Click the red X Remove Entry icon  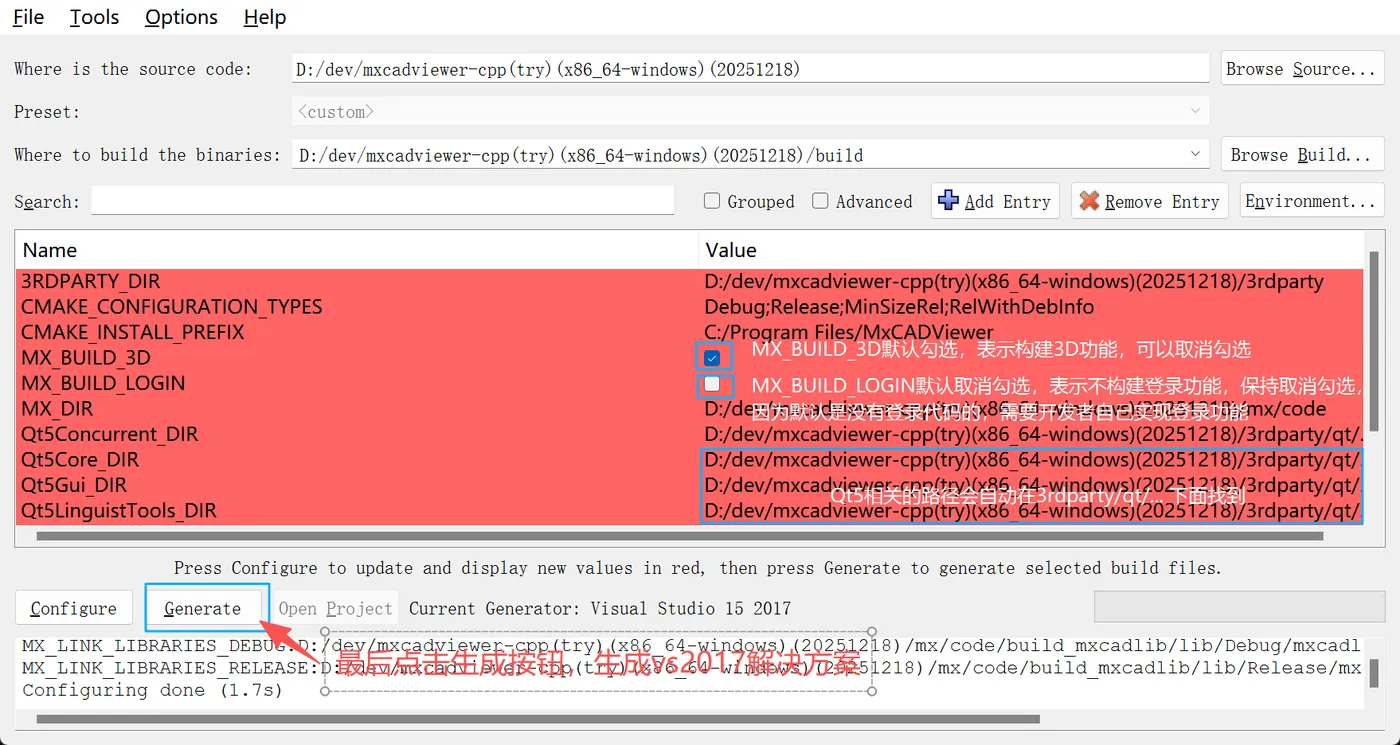[x=1089, y=201]
